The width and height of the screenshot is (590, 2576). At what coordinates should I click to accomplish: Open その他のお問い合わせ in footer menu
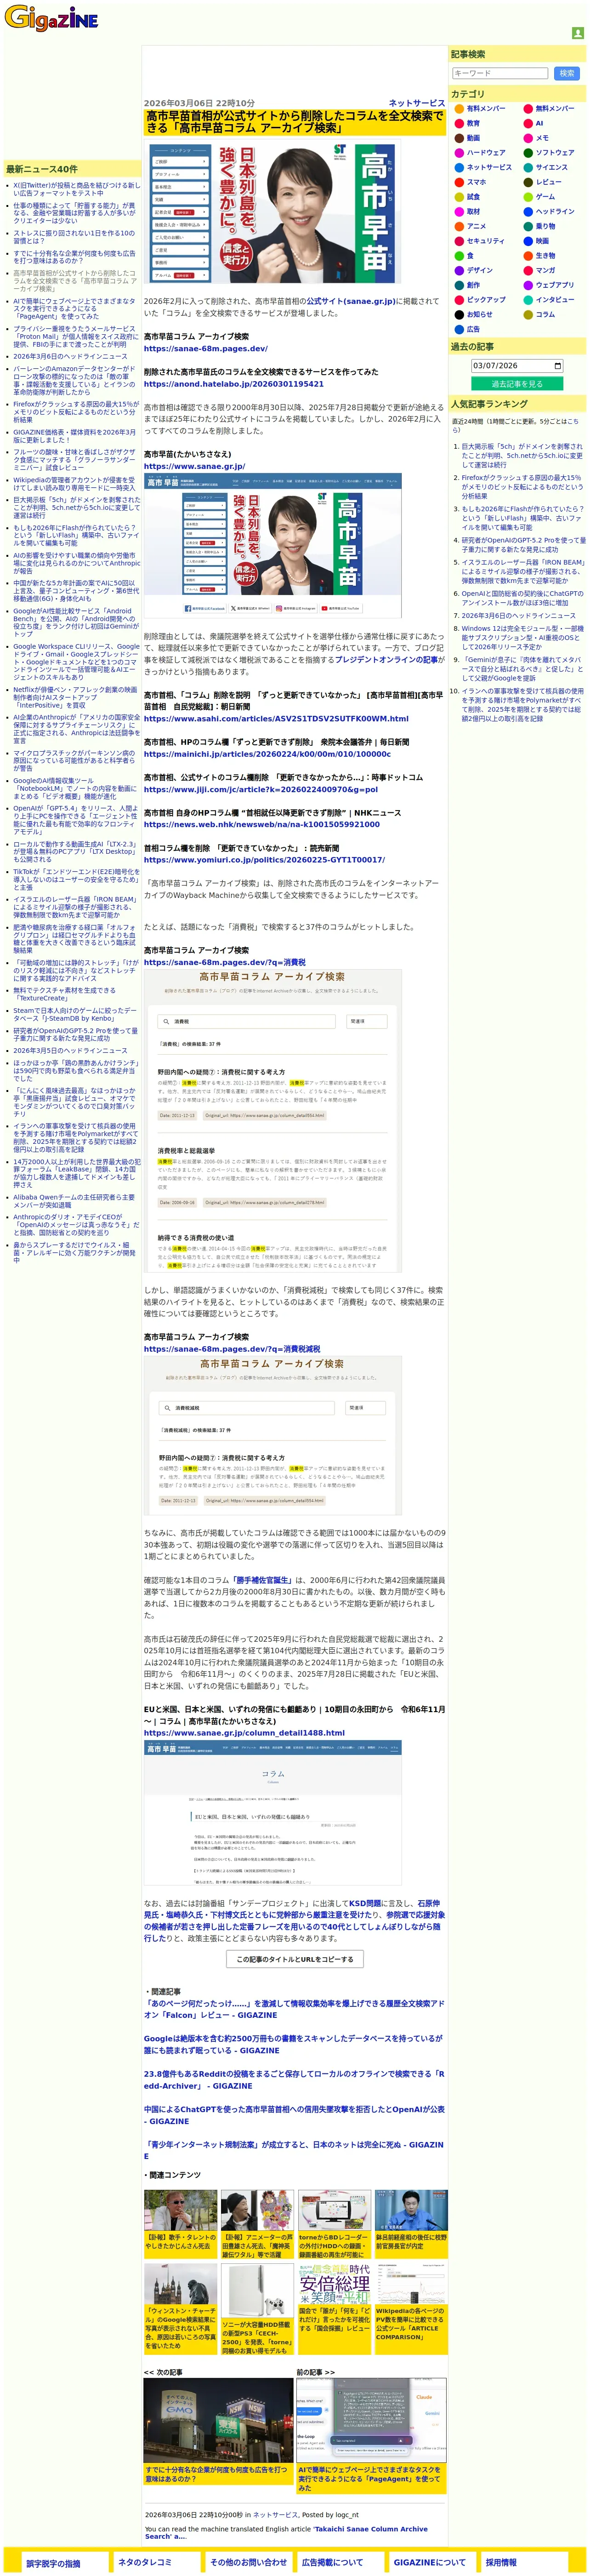point(248,2562)
